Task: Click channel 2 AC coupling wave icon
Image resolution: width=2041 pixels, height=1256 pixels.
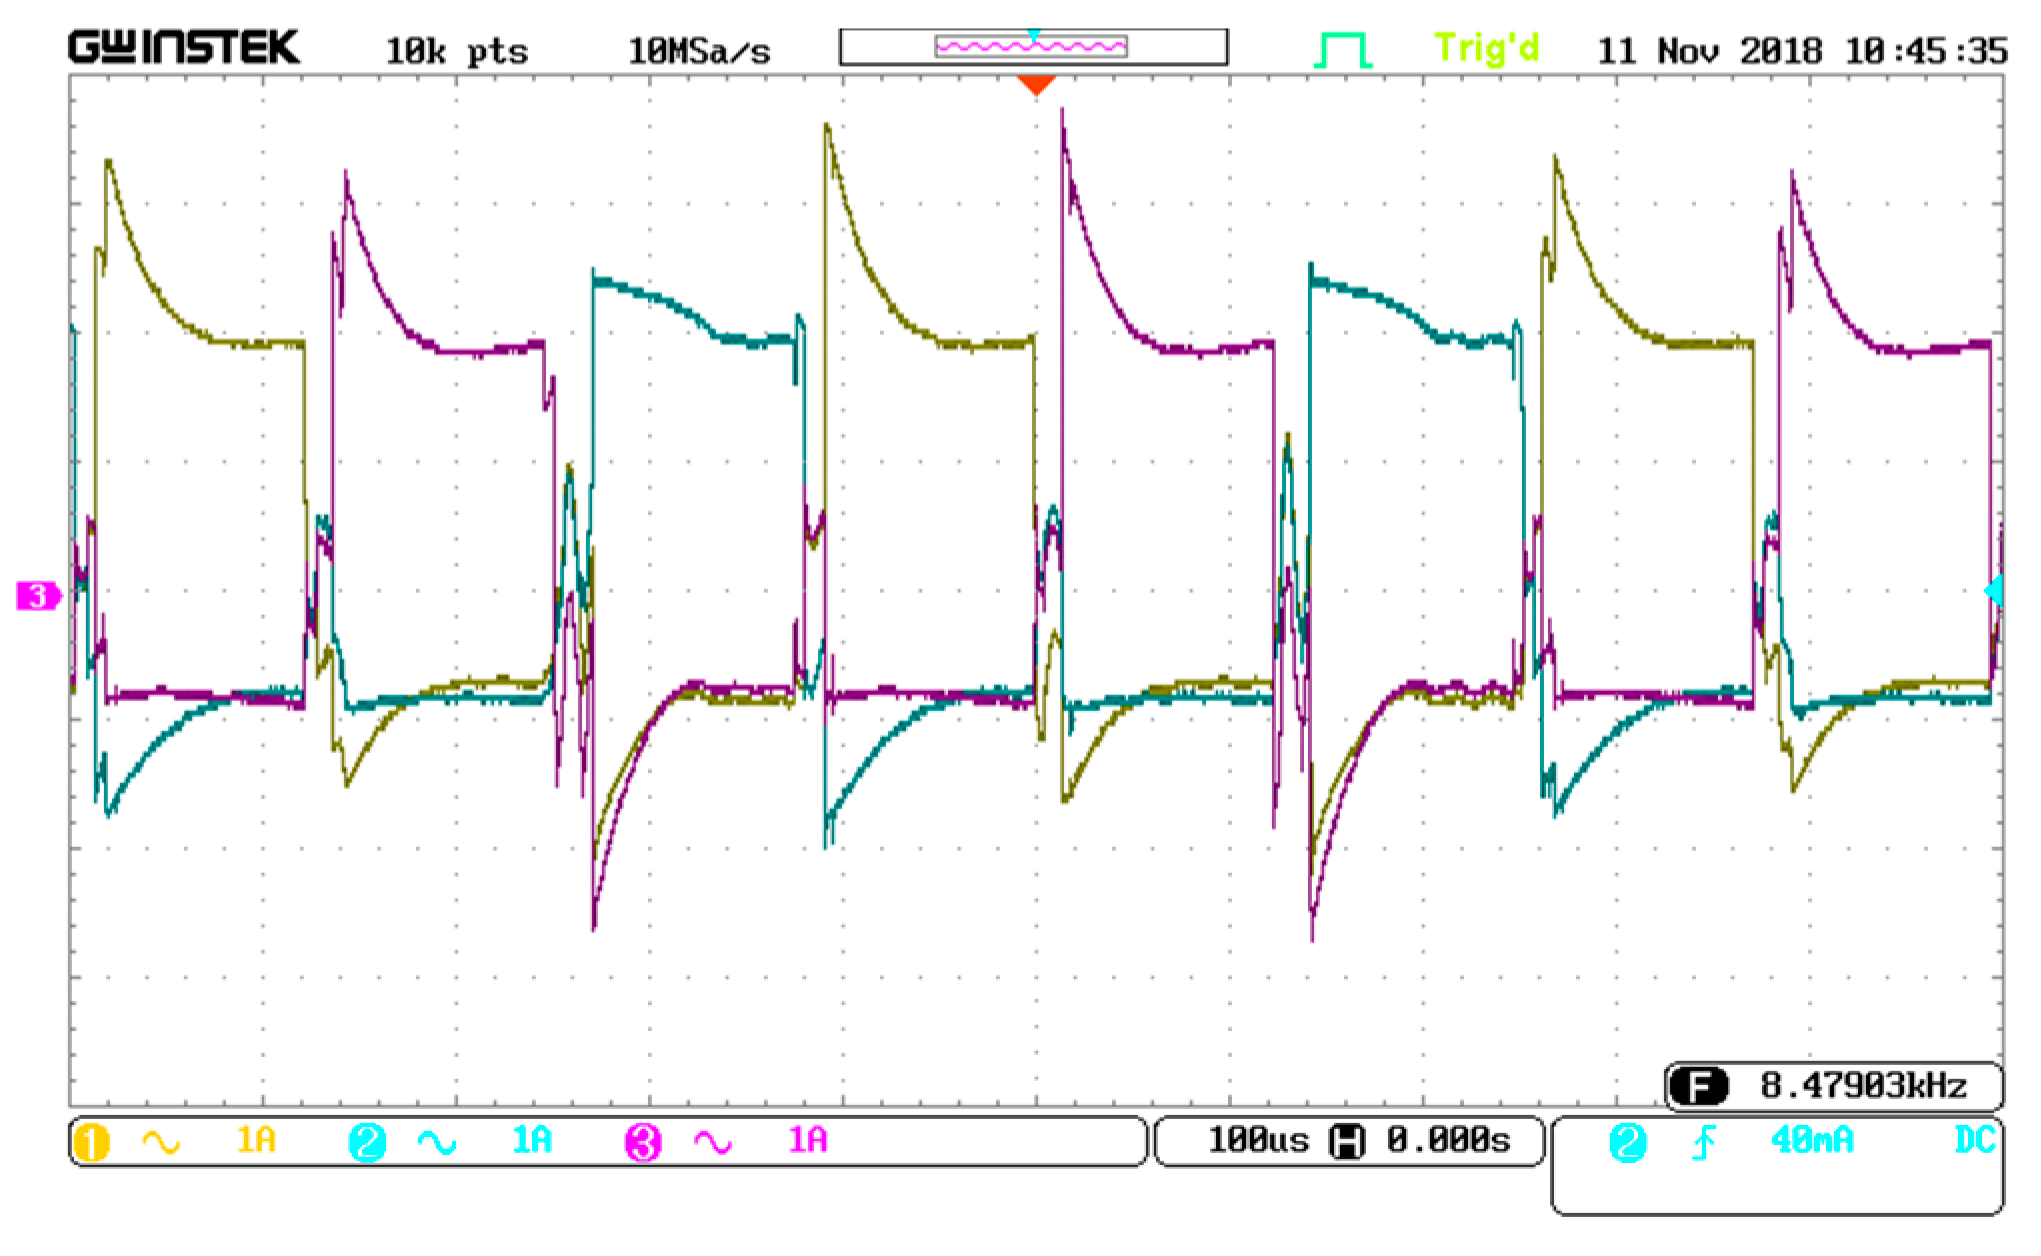Action: pyautogui.click(x=437, y=1142)
